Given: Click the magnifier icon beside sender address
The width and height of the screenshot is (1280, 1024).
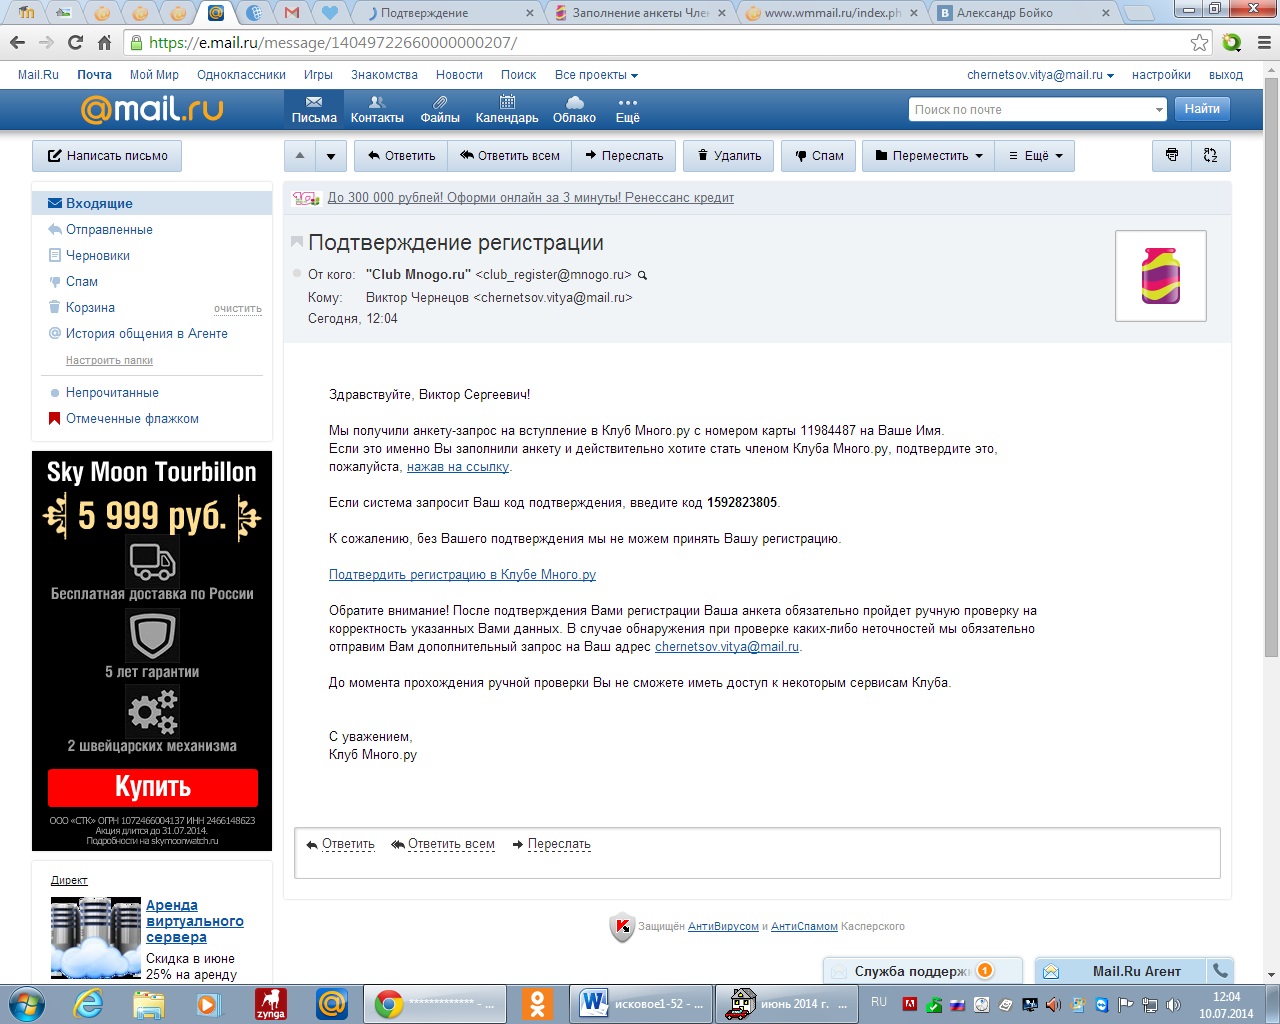Looking at the screenshot, I should pos(643,275).
